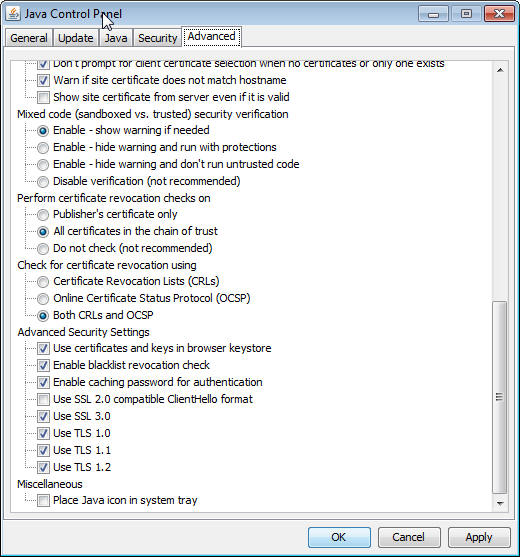
Task: Click the Cancel button
Action: click(409, 537)
